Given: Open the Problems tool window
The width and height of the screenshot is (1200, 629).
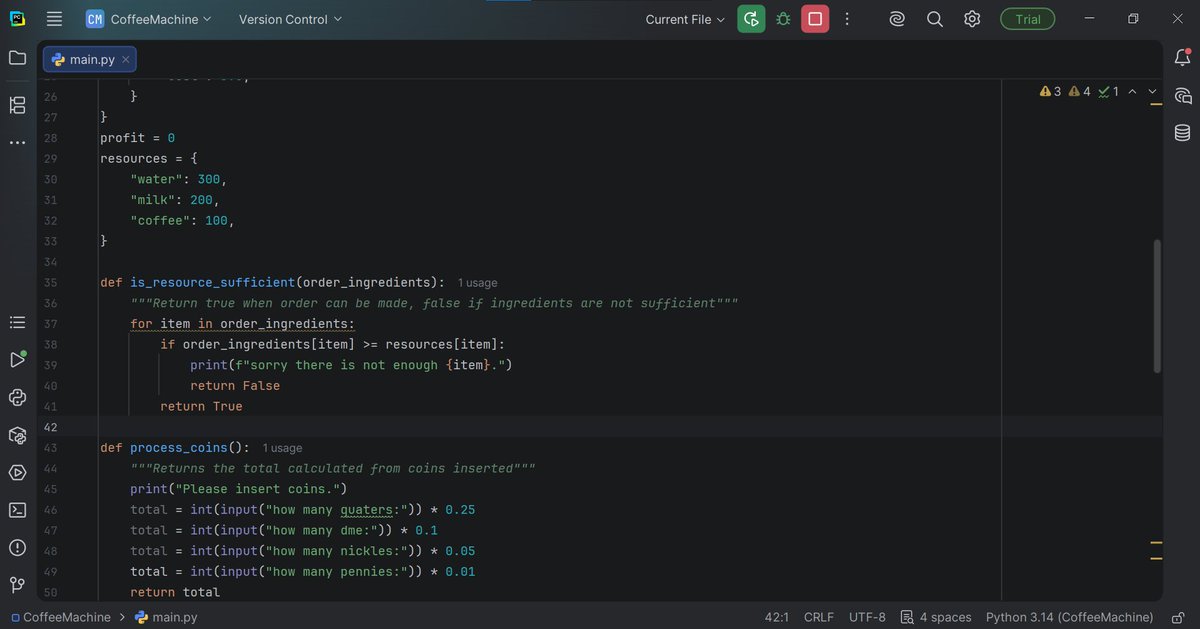Looking at the screenshot, I should [x=17, y=547].
